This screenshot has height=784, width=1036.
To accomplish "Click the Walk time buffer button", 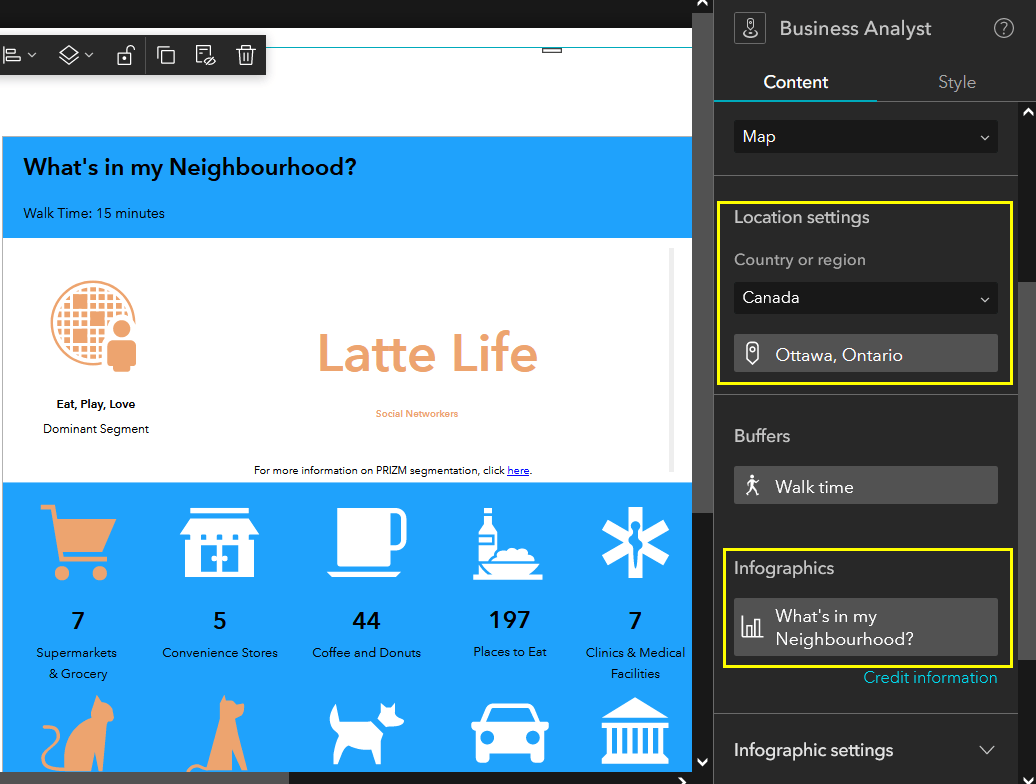I will [x=866, y=485].
